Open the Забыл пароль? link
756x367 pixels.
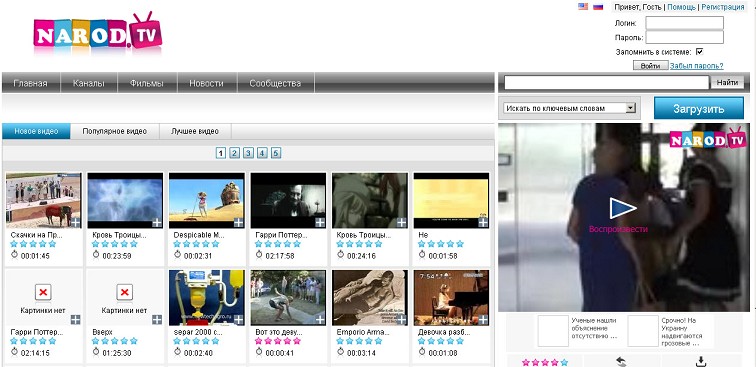(697, 66)
